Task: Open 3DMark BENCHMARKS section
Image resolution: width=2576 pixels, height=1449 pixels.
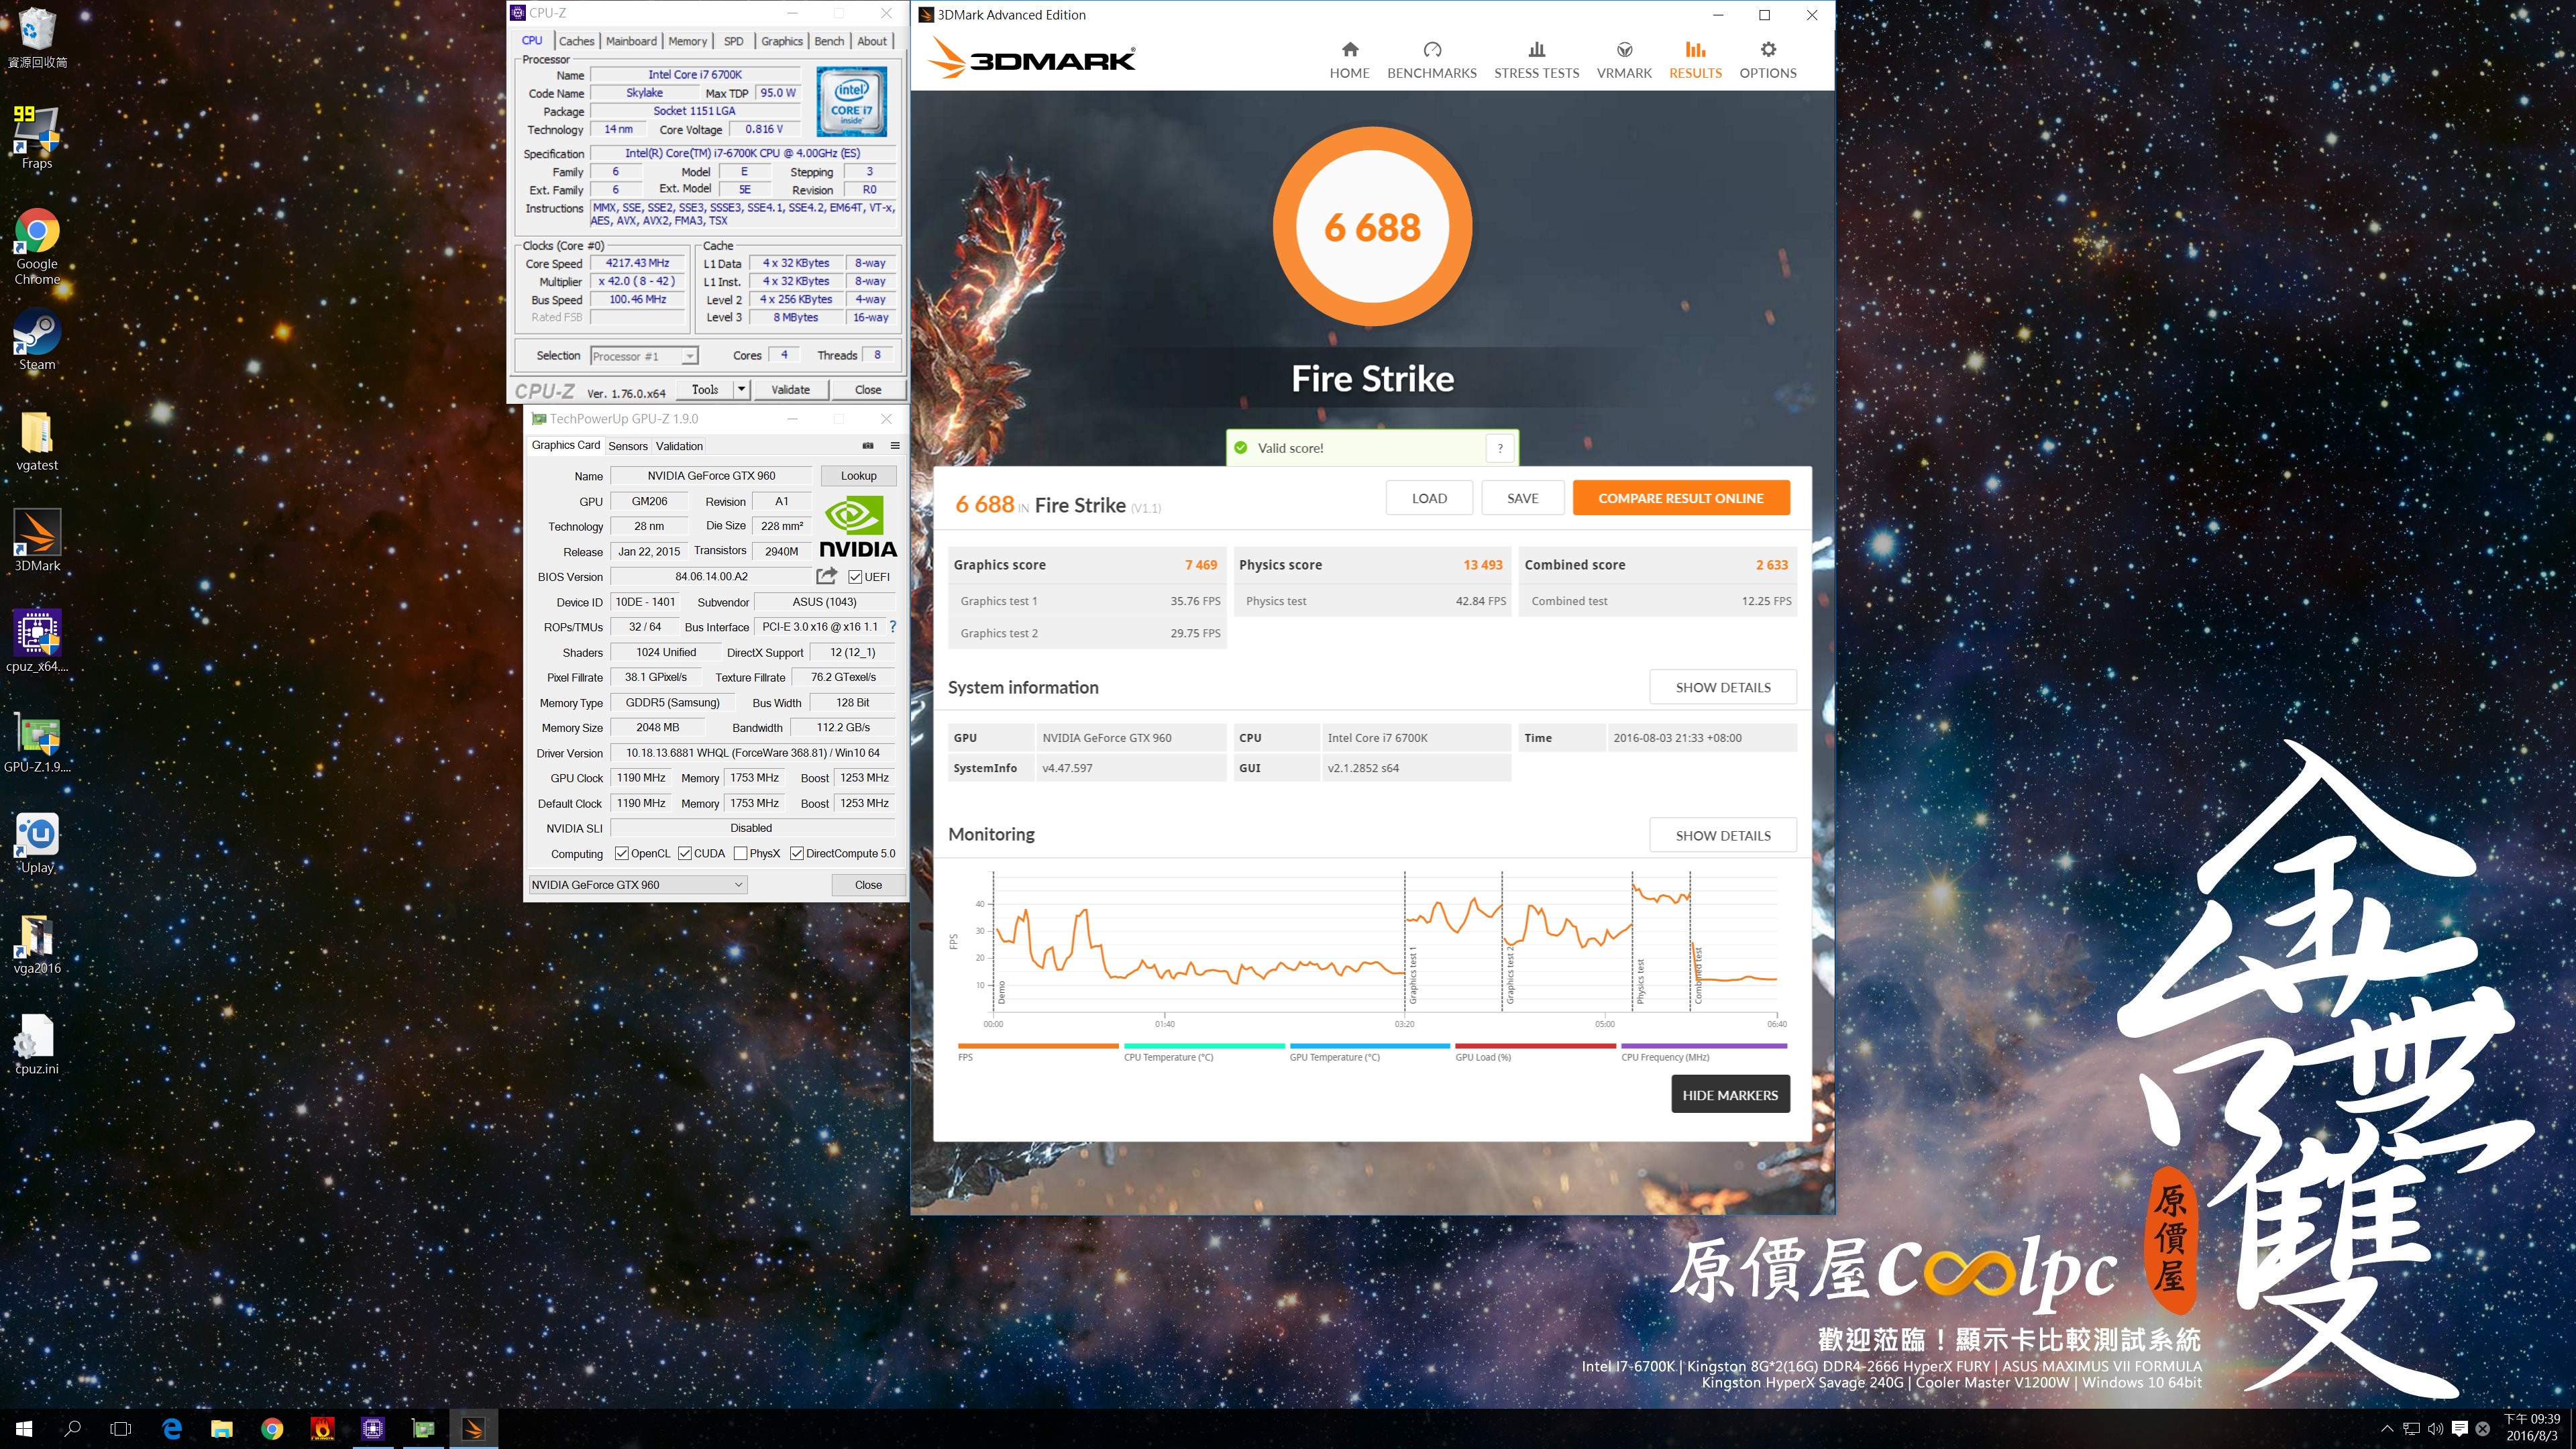Action: (x=1431, y=60)
